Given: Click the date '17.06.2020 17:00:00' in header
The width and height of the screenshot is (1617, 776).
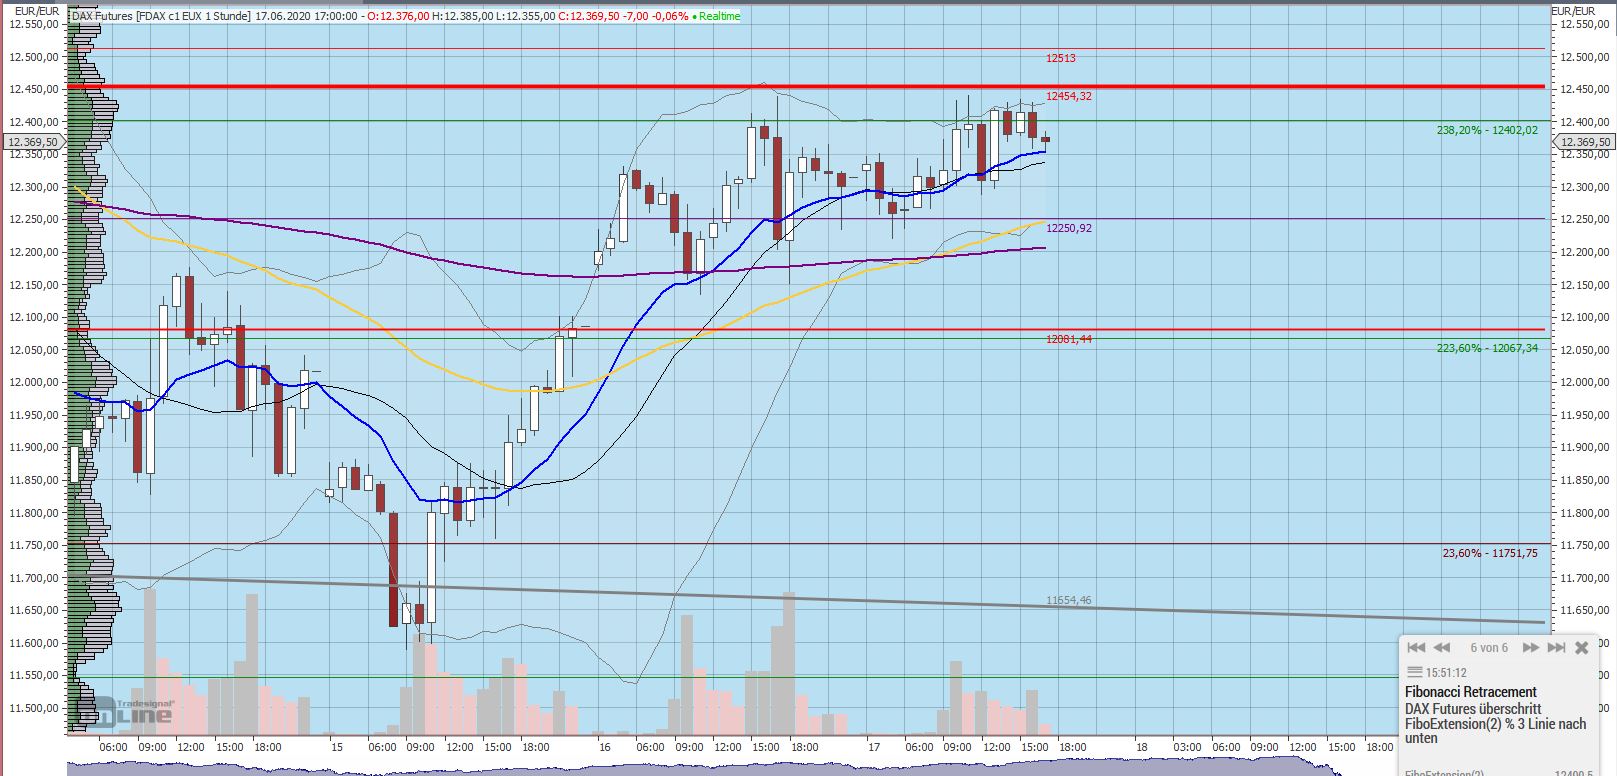Looking at the screenshot, I should point(307,16).
